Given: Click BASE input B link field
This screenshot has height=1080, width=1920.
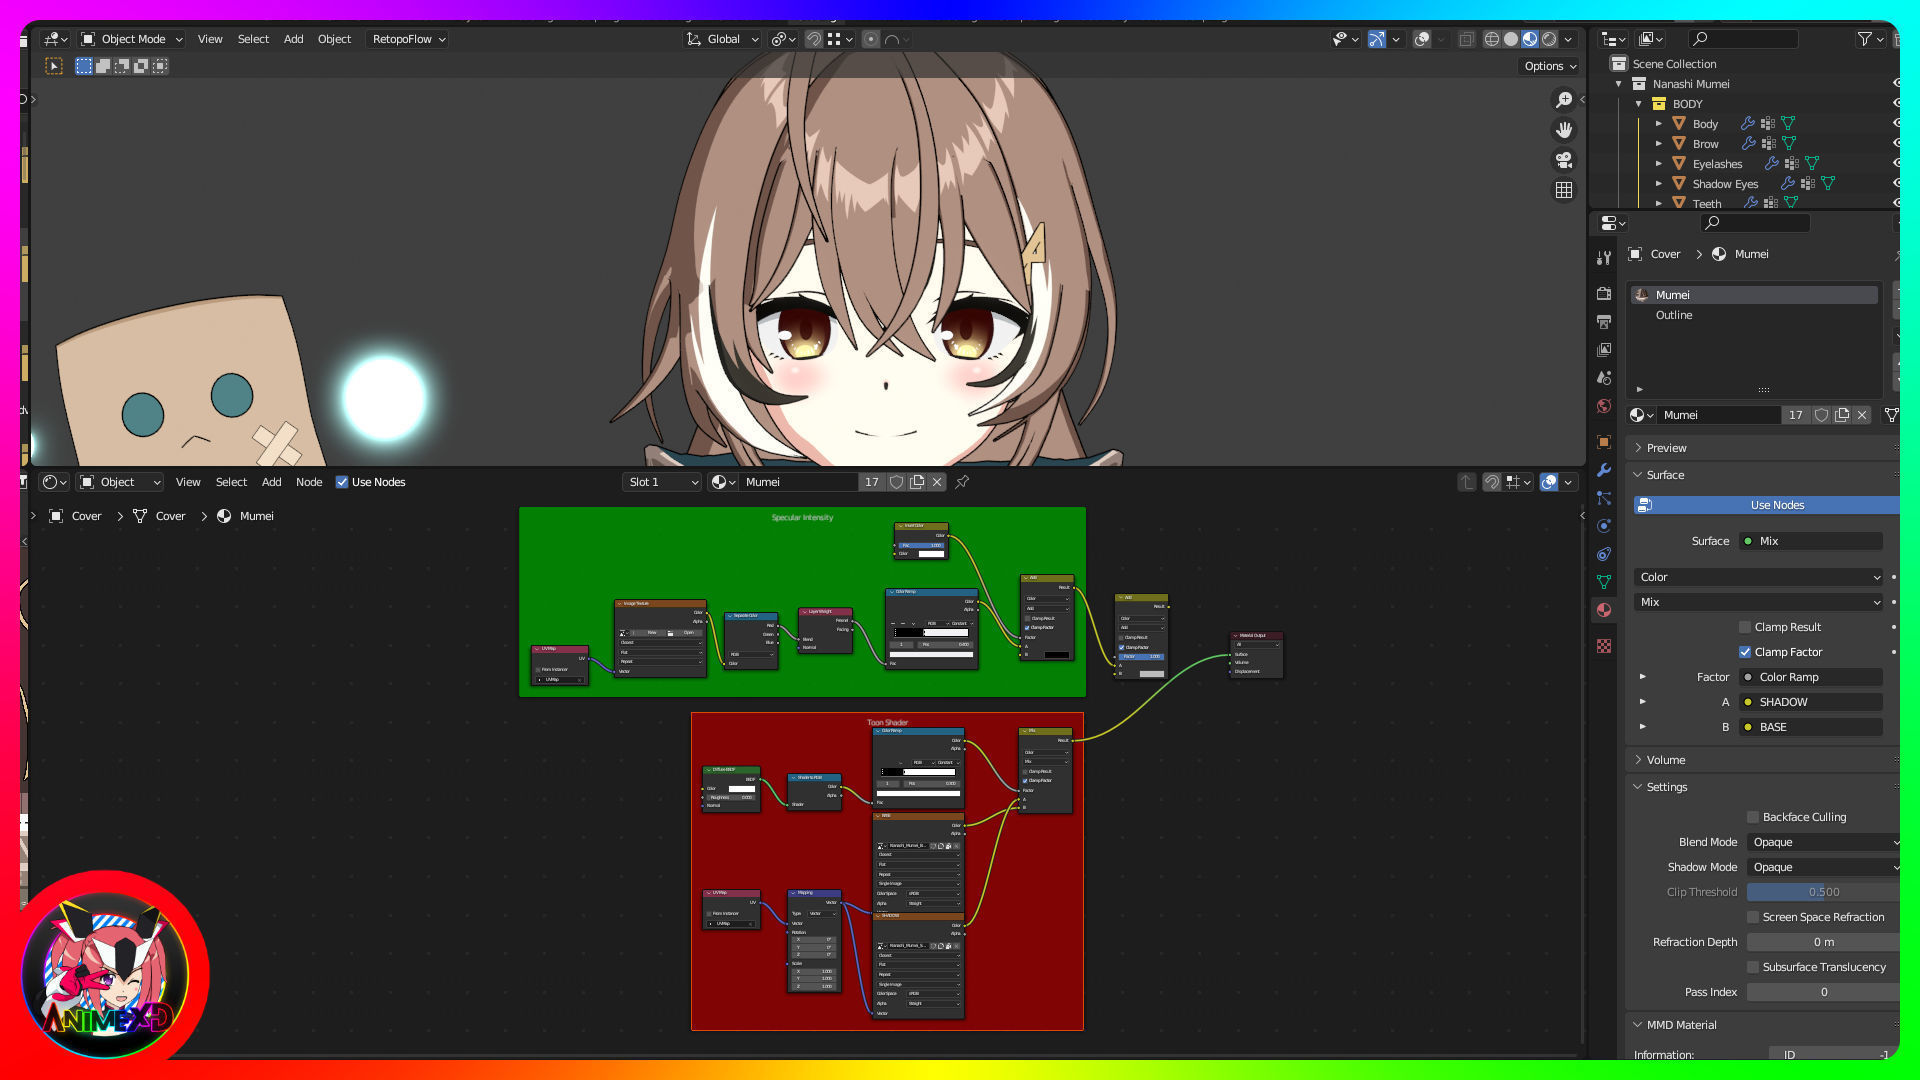Looking at the screenshot, I should (1811, 727).
